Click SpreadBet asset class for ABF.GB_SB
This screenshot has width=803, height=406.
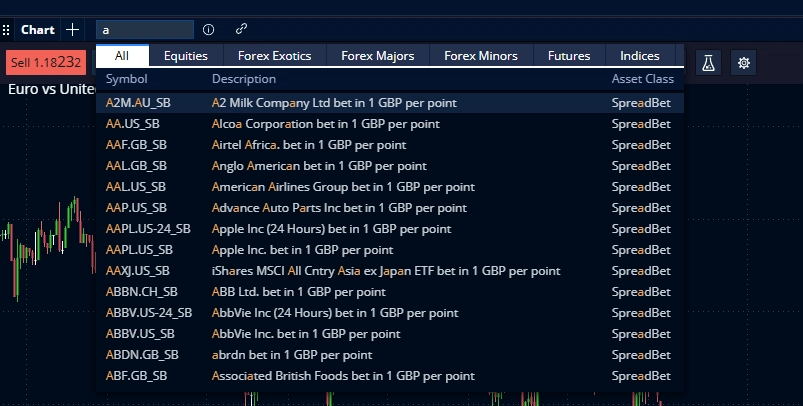(641, 376)
